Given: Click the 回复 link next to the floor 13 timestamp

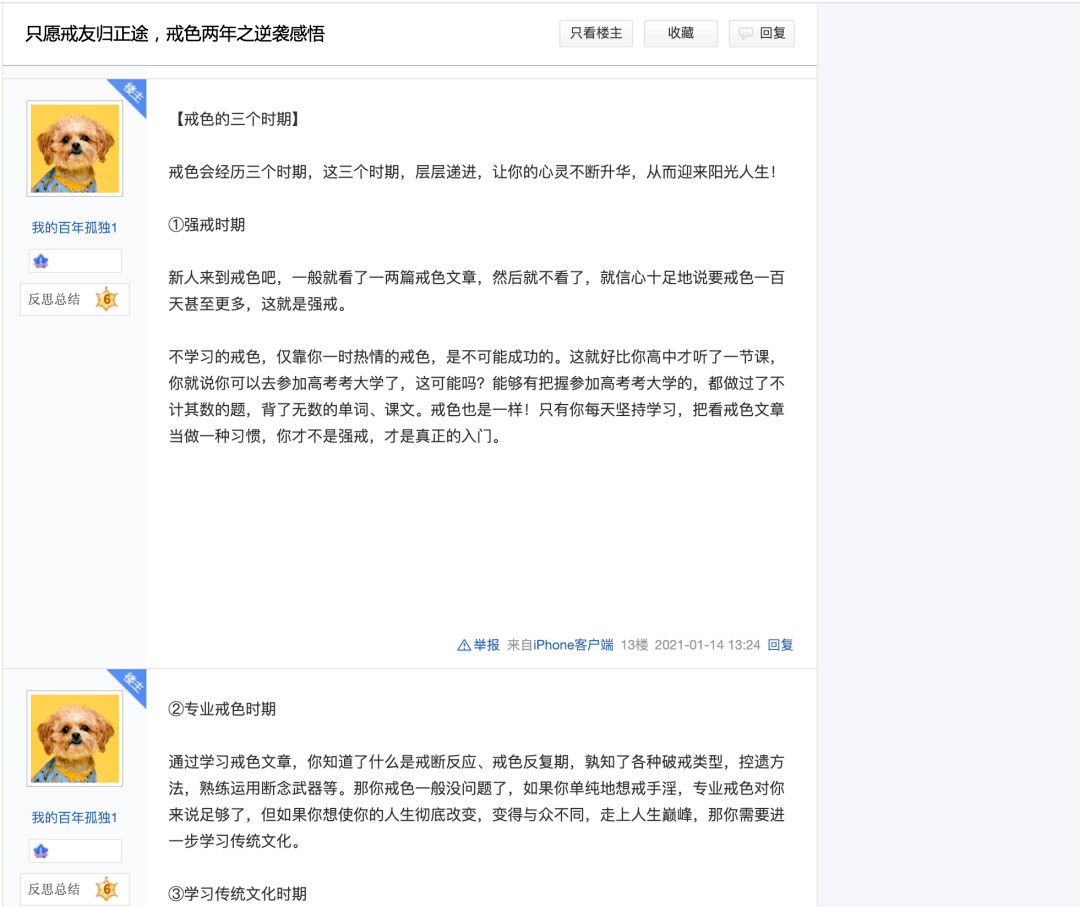Looking at the screenshot, I should click(x=780, y=645).
